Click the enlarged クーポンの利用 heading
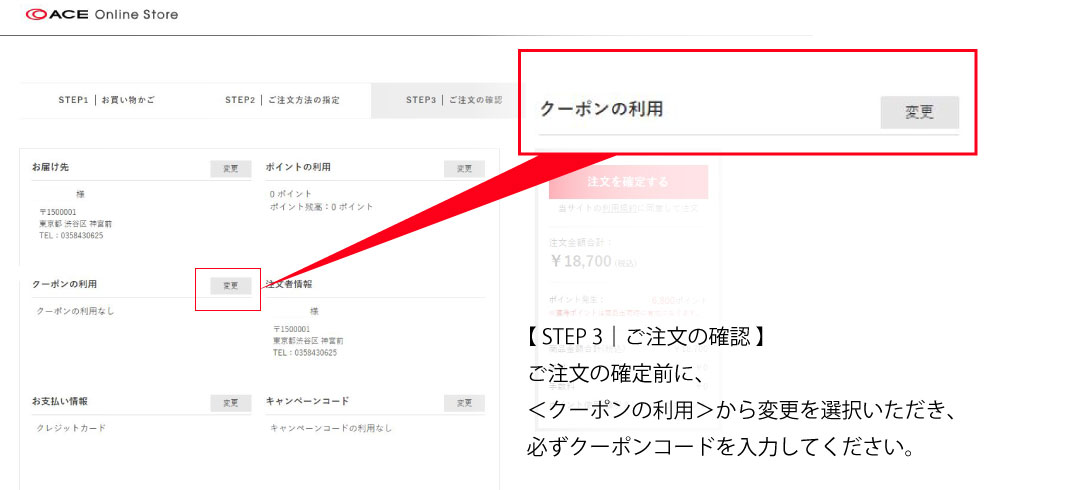 coord(601,109)
